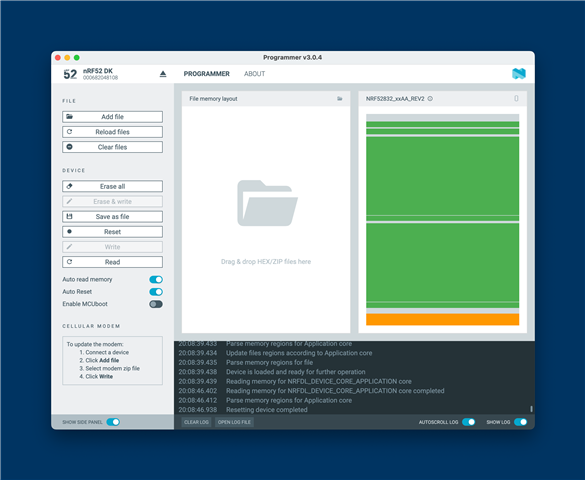Click the device serial number 000682048108
Viewport: 585px width, 480px height.
tap(100, 78)
